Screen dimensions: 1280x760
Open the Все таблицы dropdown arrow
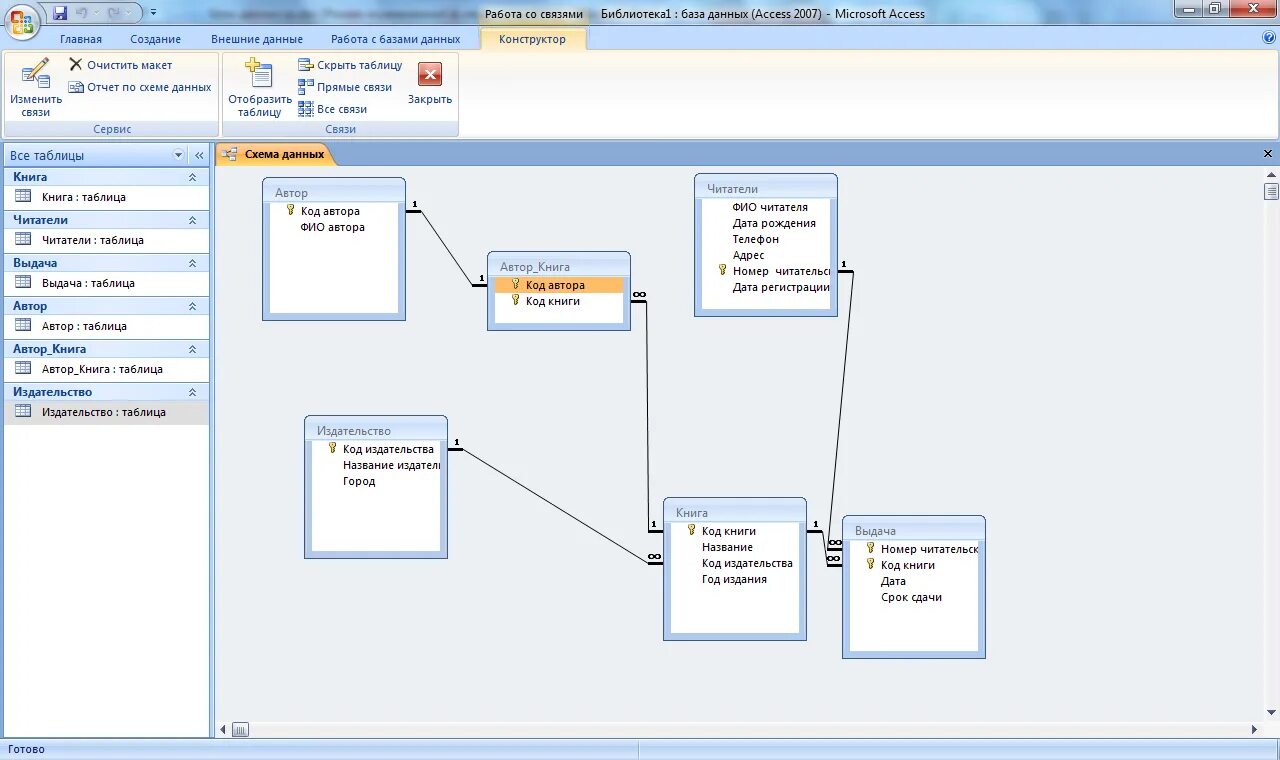(x=179, y=155)
